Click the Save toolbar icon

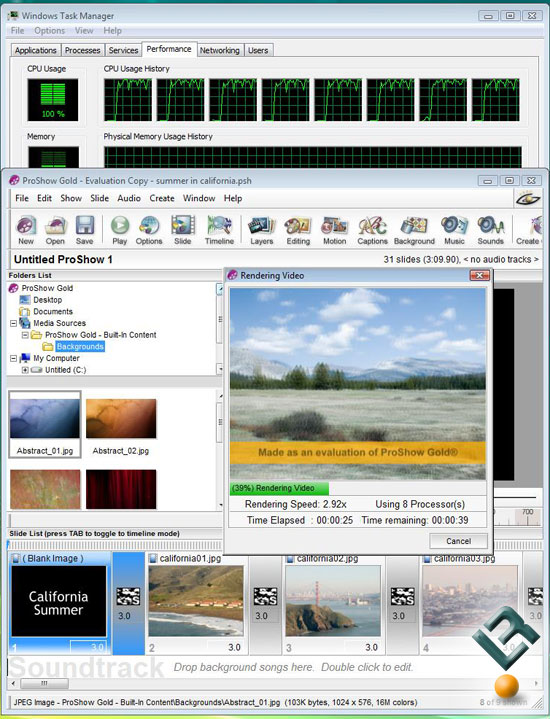84,230
